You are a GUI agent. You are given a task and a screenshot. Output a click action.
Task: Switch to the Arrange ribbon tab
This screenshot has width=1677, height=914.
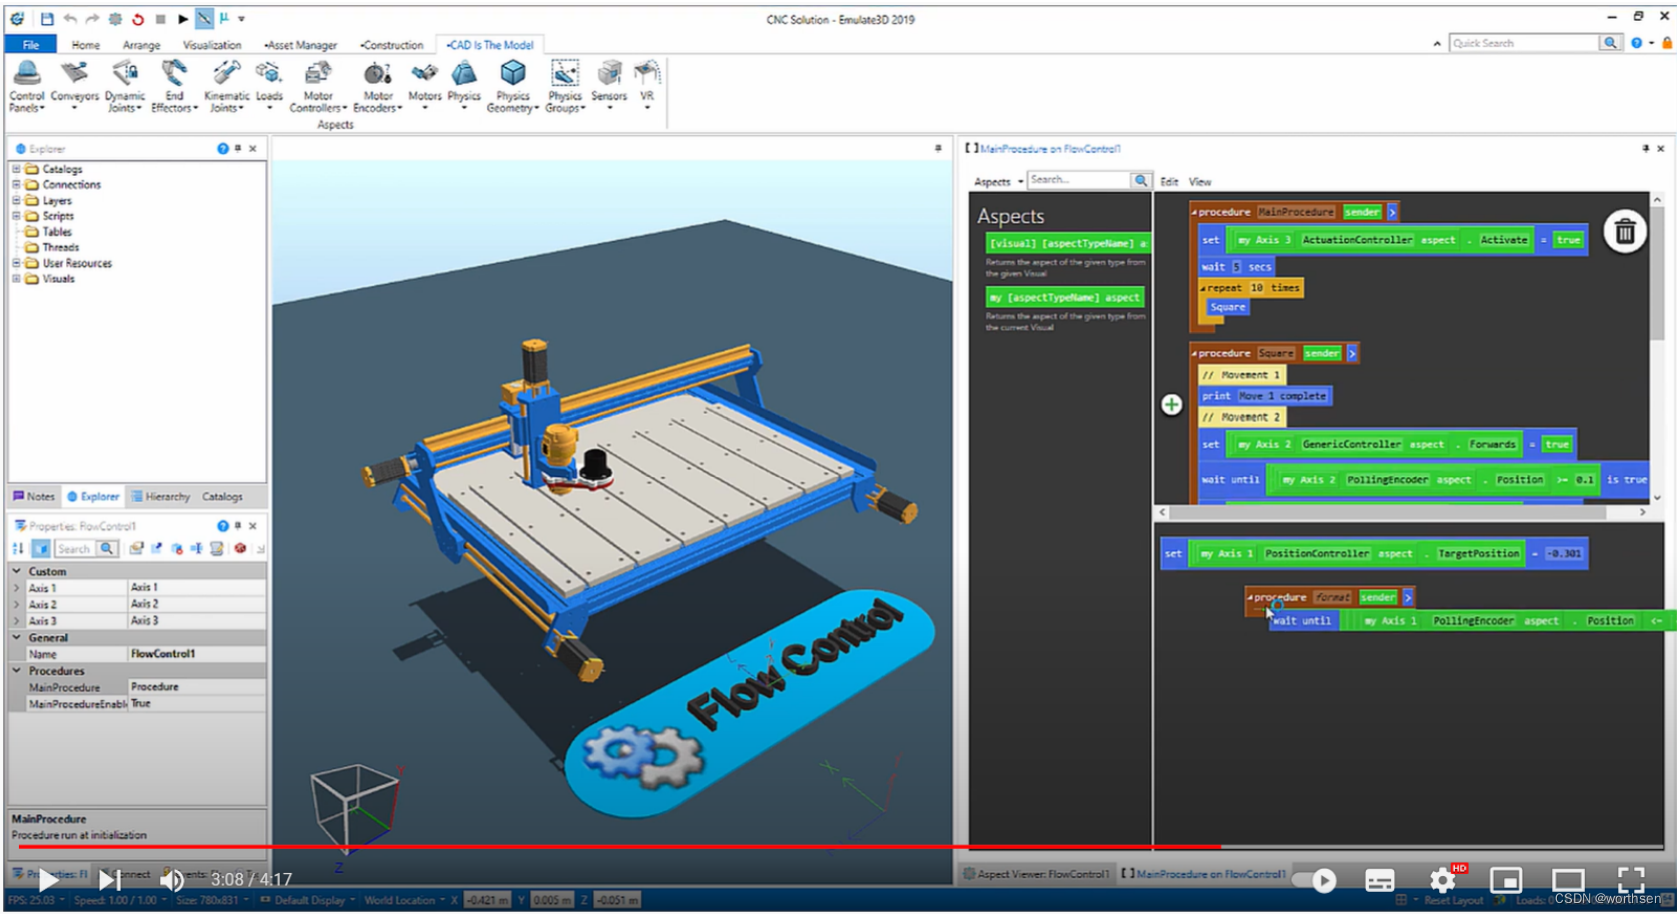point(141,45)
